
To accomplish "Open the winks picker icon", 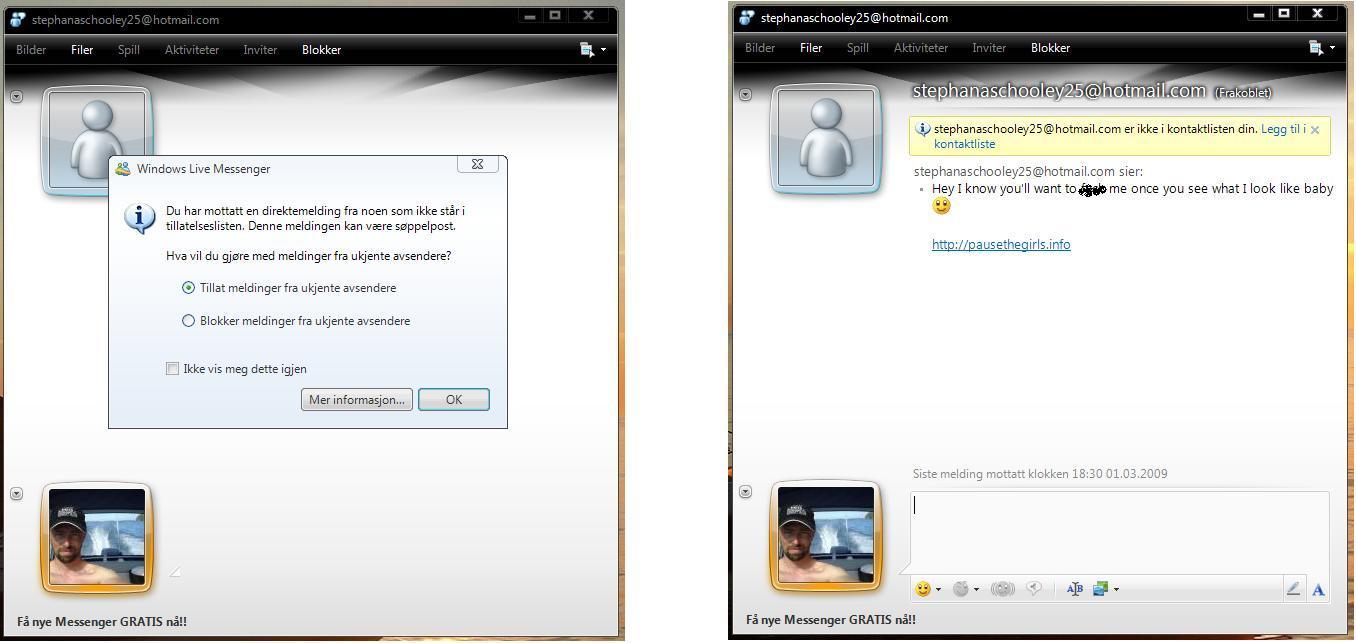I will [961, 589].
